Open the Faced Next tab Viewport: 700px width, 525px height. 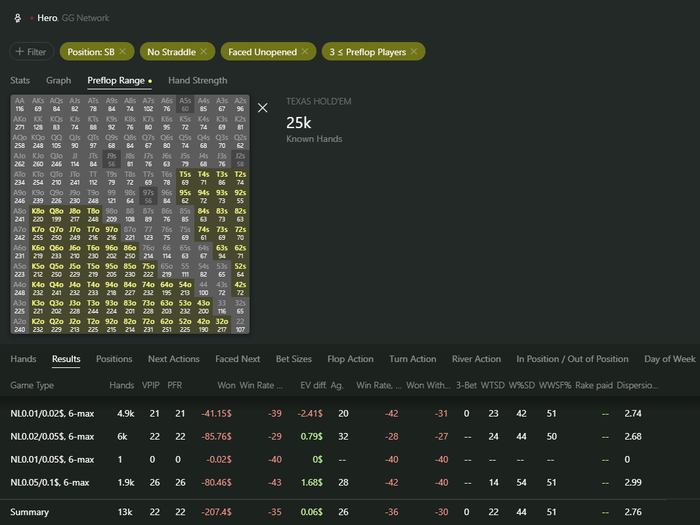(x=238, y=359)
